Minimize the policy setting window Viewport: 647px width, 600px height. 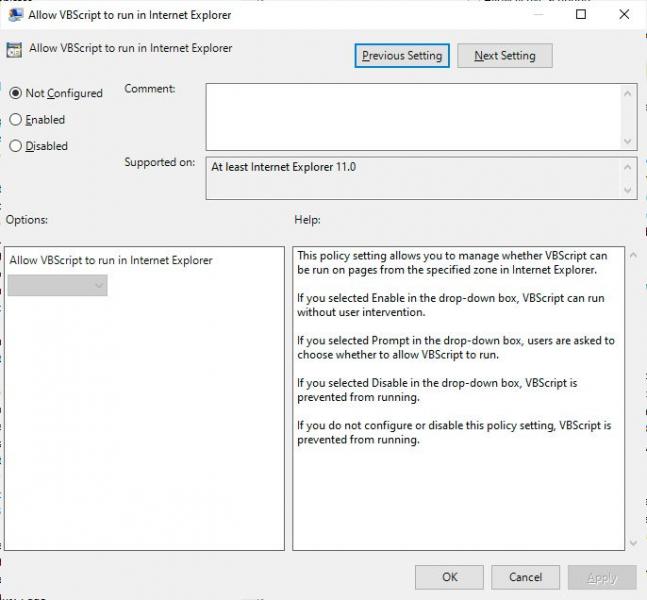(x=537, y=15)
